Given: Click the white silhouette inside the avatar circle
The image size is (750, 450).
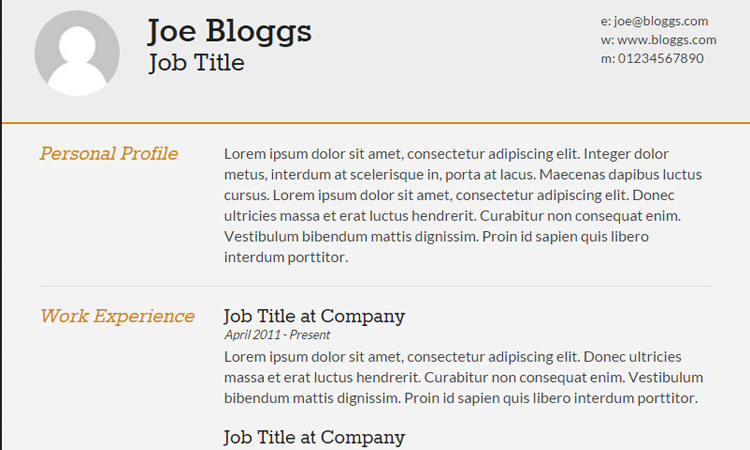Looking at the screenshot, I should (x=77, y=60).
